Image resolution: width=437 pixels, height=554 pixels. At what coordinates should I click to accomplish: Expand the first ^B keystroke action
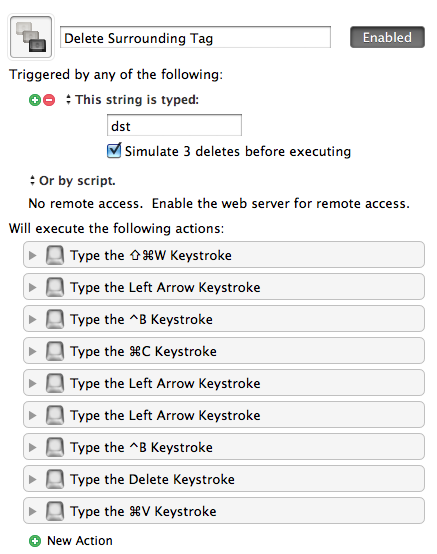tap(33, 319)
